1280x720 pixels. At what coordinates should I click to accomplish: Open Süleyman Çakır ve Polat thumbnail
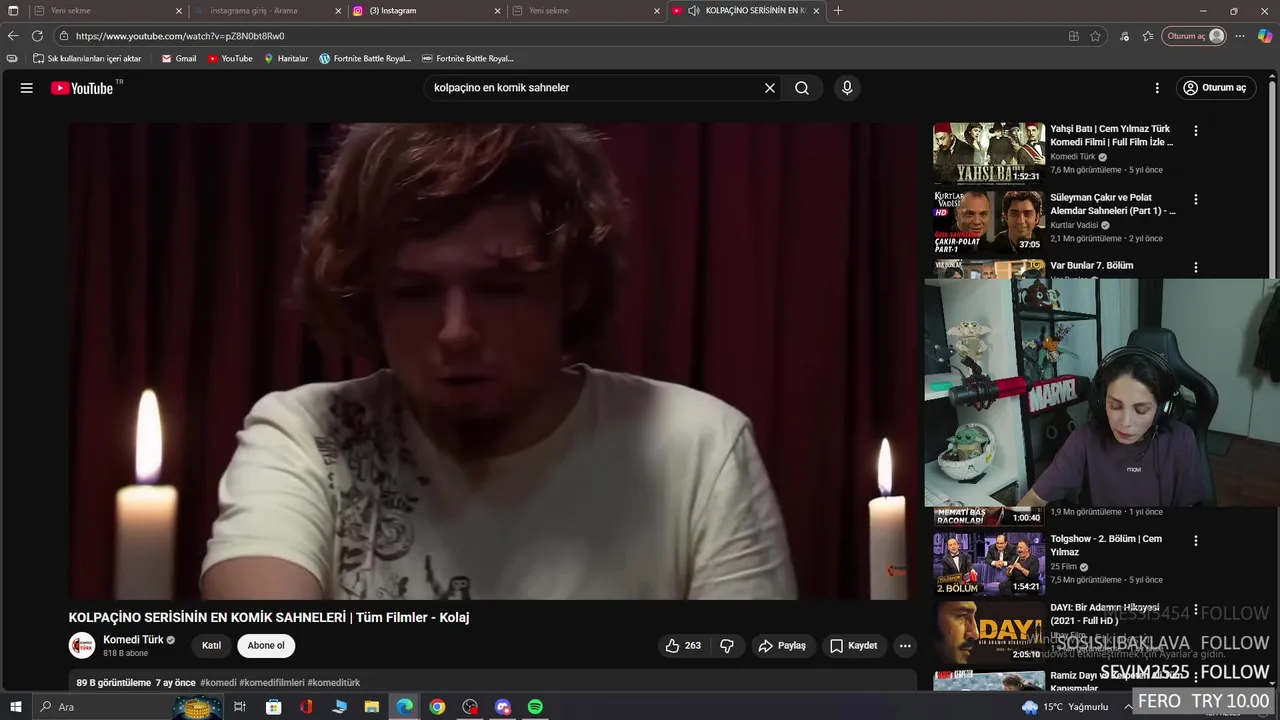[989, 222]
